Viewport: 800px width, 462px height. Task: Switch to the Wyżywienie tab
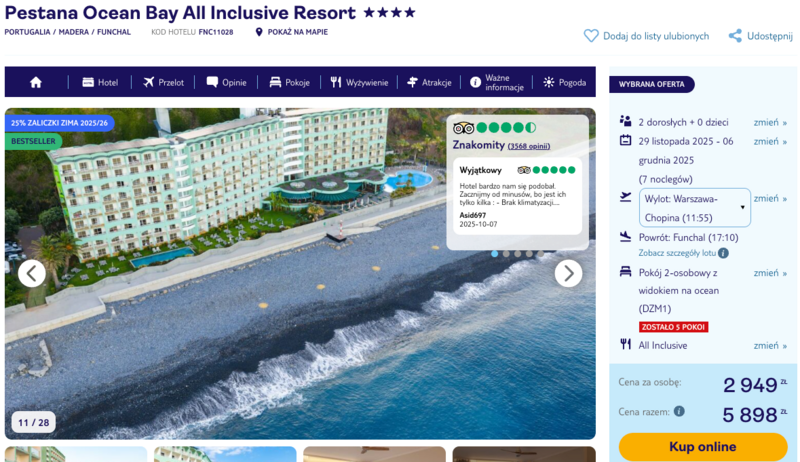point(359,82)
